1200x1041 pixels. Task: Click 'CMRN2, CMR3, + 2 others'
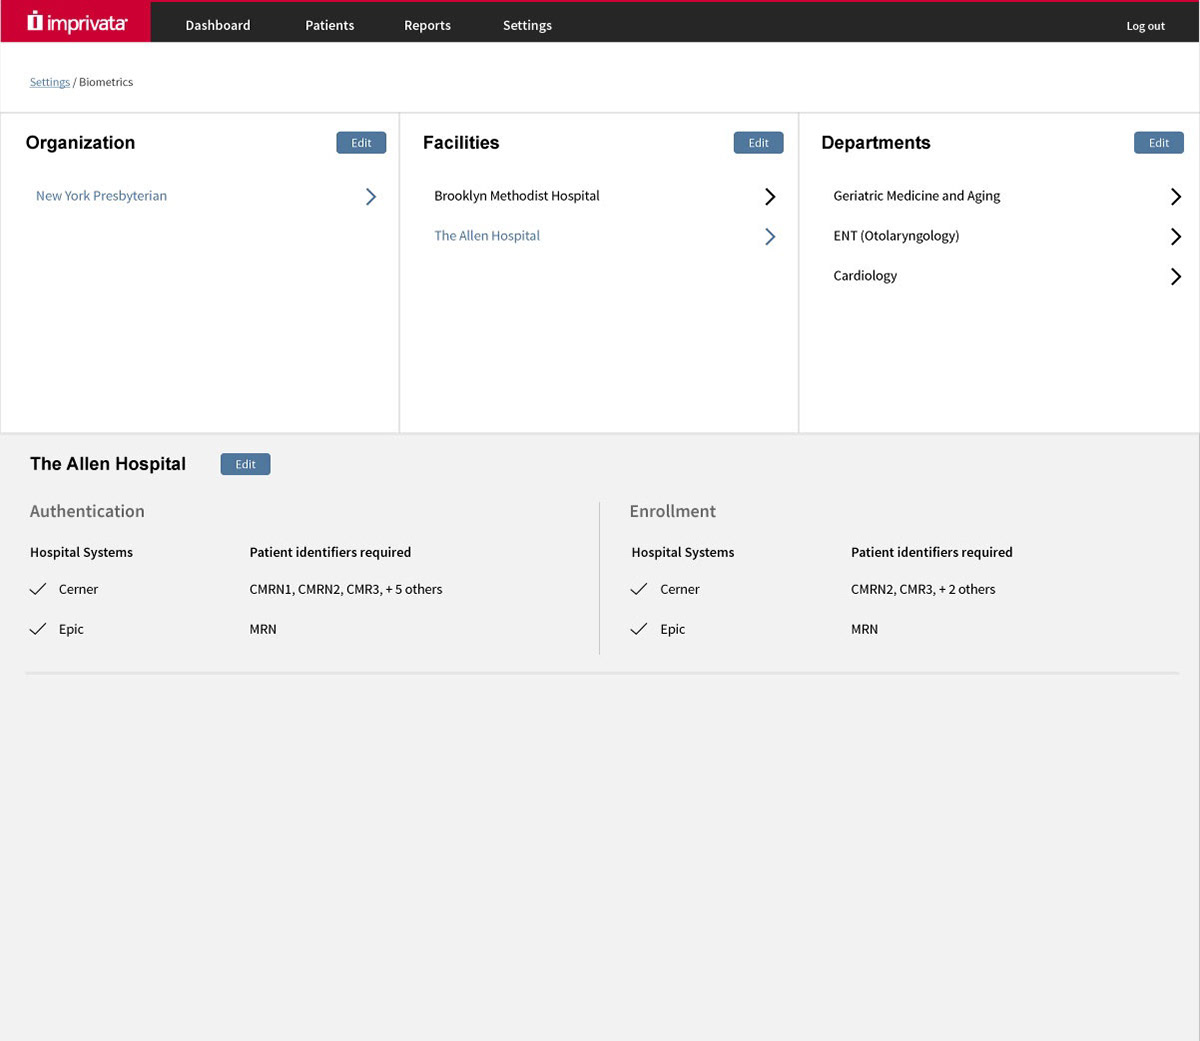923,589
